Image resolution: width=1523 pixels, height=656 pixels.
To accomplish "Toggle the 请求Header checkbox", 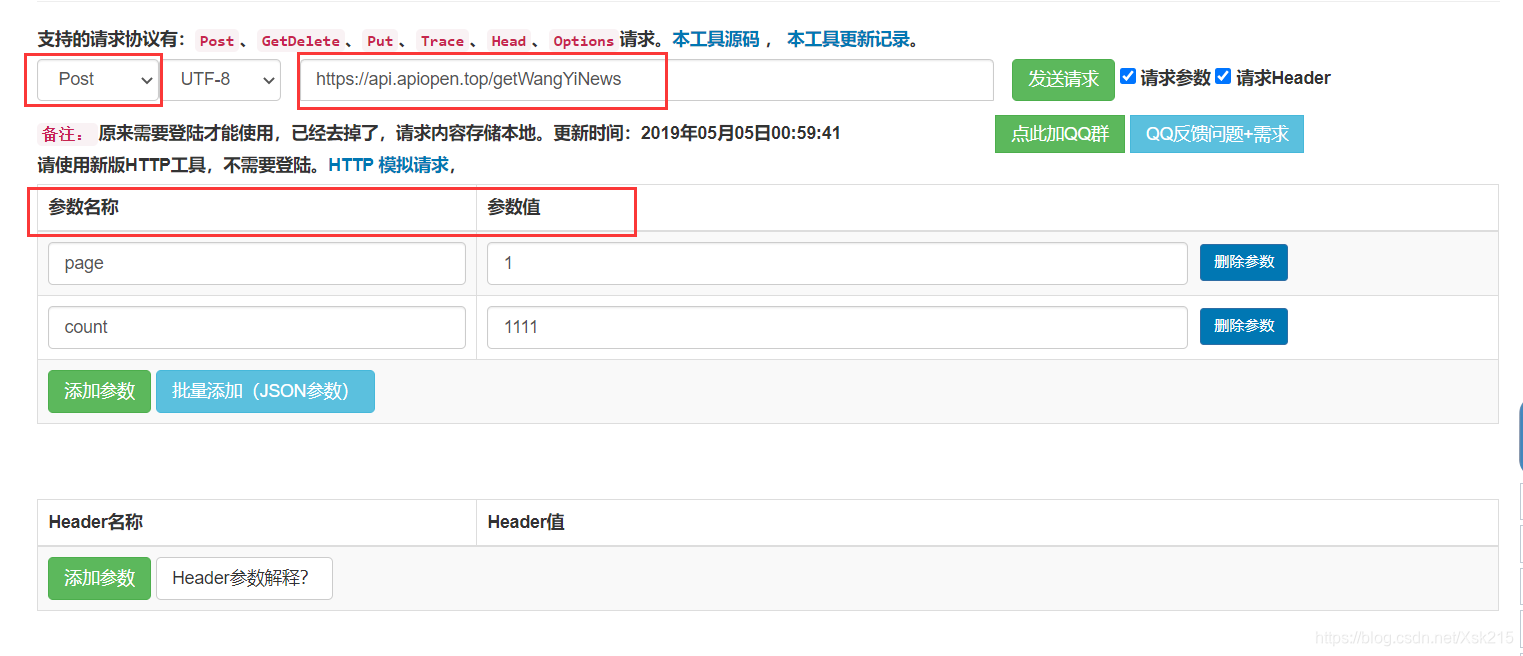I will click(1223, 77).
